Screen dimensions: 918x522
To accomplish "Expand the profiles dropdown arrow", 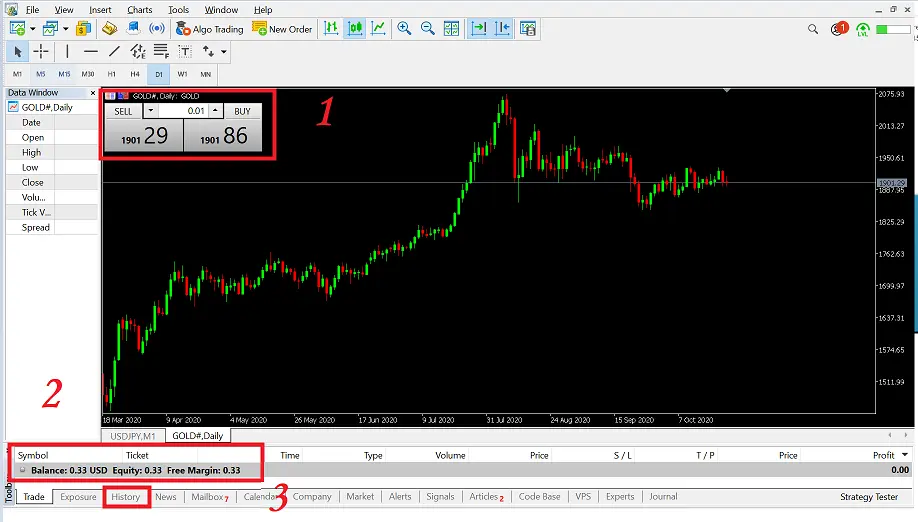I will click(x=66, y=29).
